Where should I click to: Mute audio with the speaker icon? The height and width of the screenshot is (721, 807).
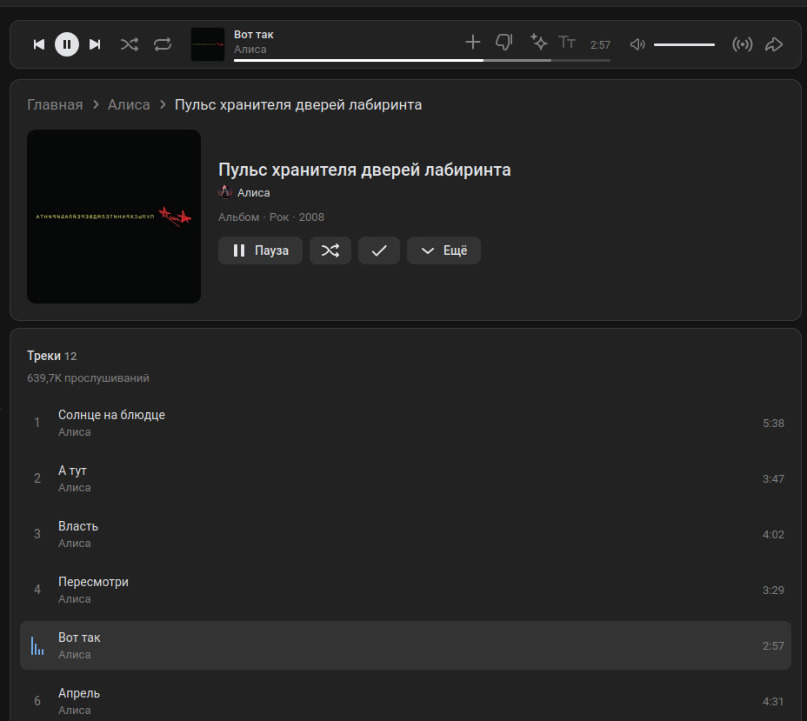pos(637,44)
